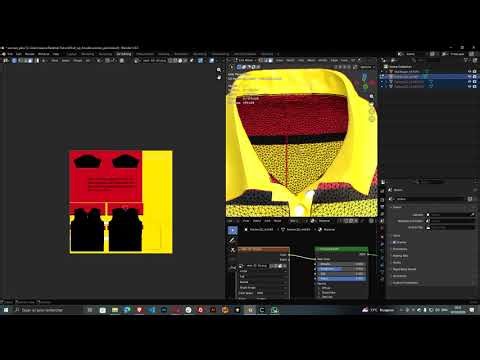Click the Metallic slider in Principled BSDF
480x360 pixels.
pyautogui.click(x=341, y=264)
